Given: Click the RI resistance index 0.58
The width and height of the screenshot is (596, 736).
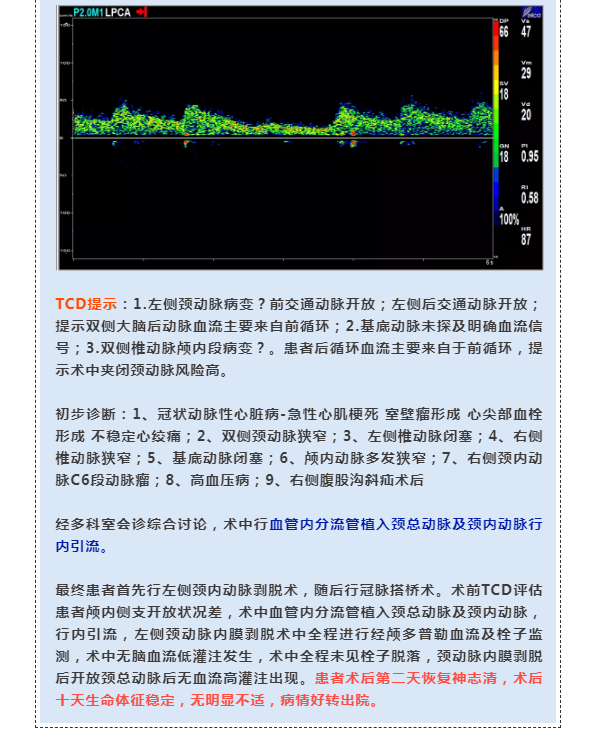Looking at the screenshot, I should tap(530, 198).
